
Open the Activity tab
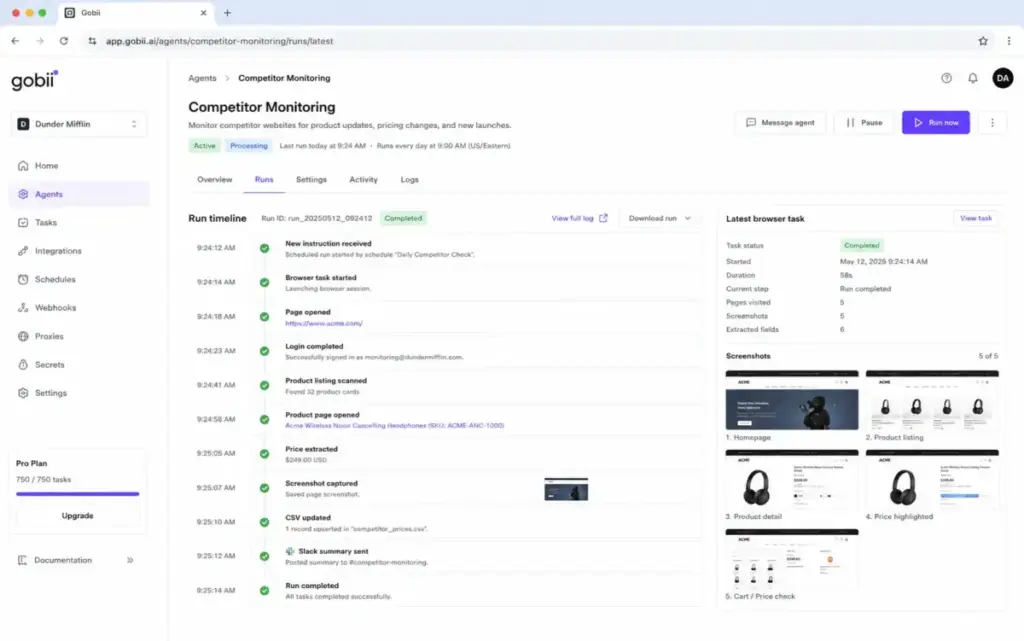[363, 180]
